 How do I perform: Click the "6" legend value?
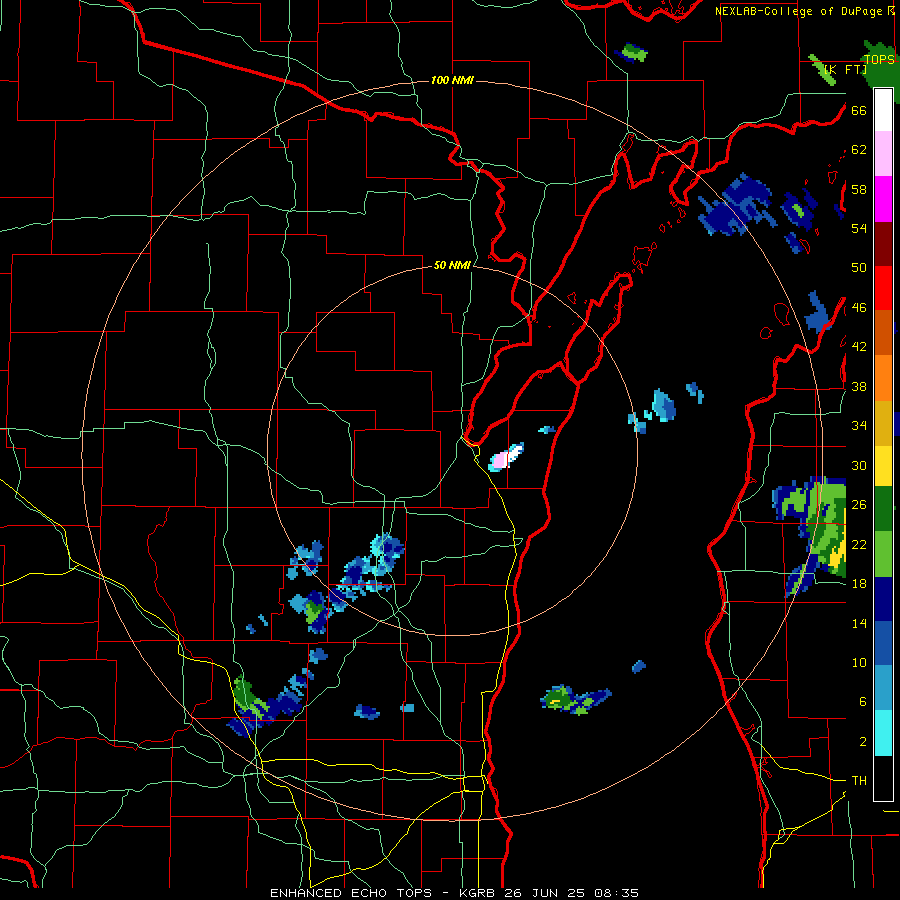pyautogui.click(x=862, y=701)
